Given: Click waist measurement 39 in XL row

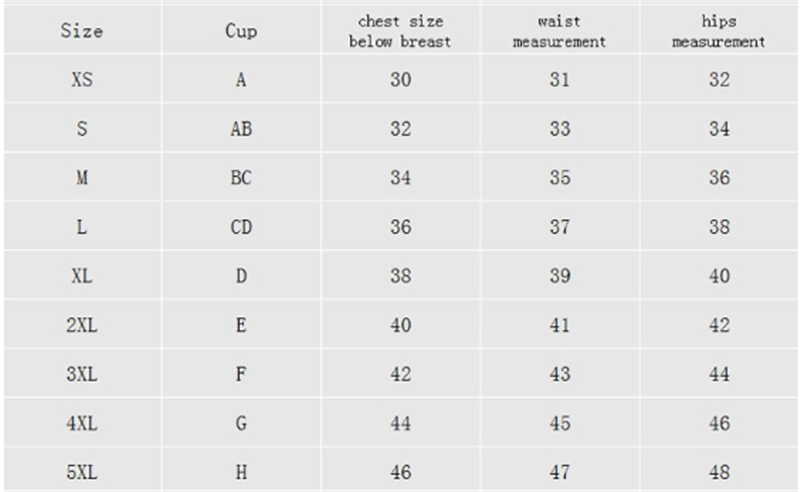Looking at the screenshot, I should 560,276.
